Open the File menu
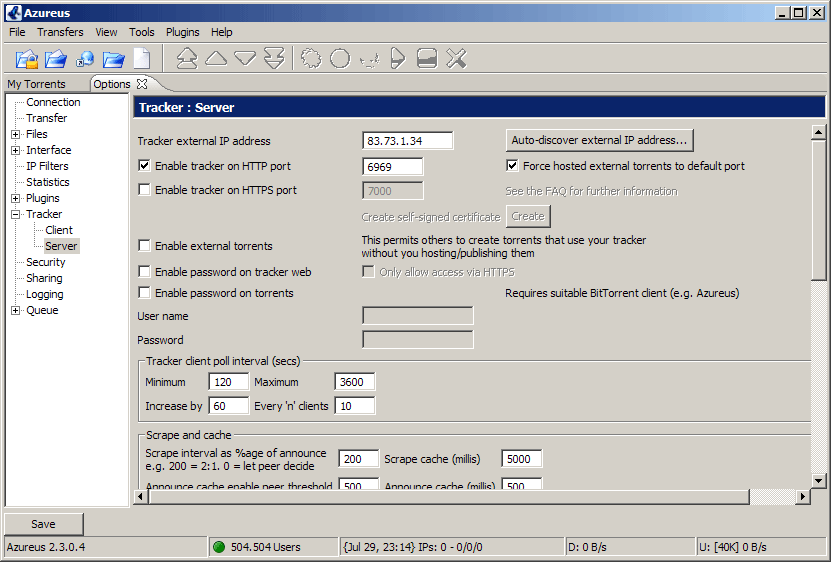This screenshot has width=831, height=562. (17, 32)
